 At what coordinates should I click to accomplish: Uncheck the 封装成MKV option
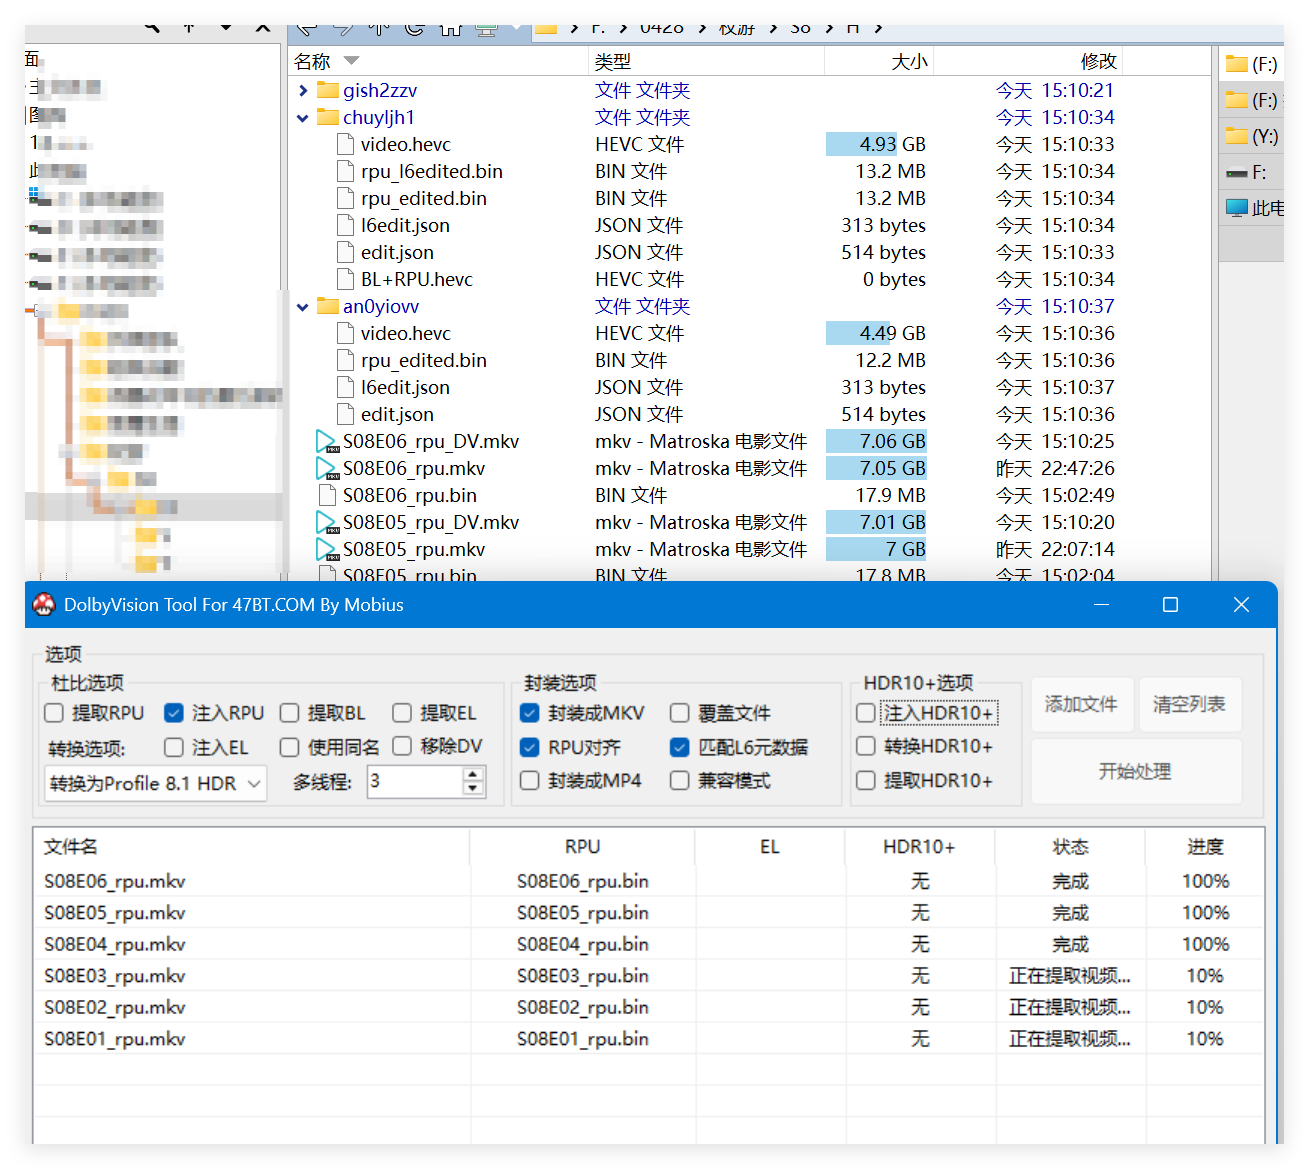coord(530,713)
